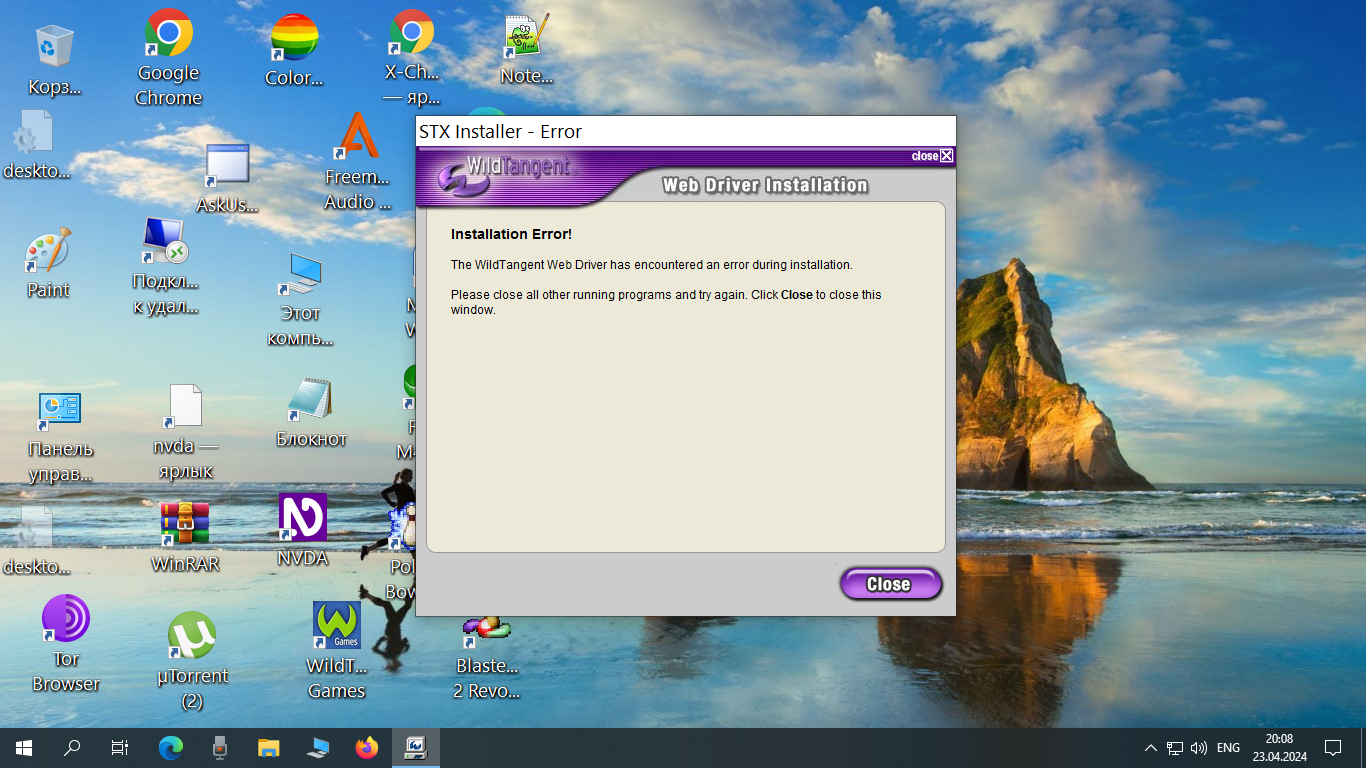The height and width of the screenshot is (768, 1366).
Task: Click the active STX Installer taskbar button
Action: [x=416, y=747]
